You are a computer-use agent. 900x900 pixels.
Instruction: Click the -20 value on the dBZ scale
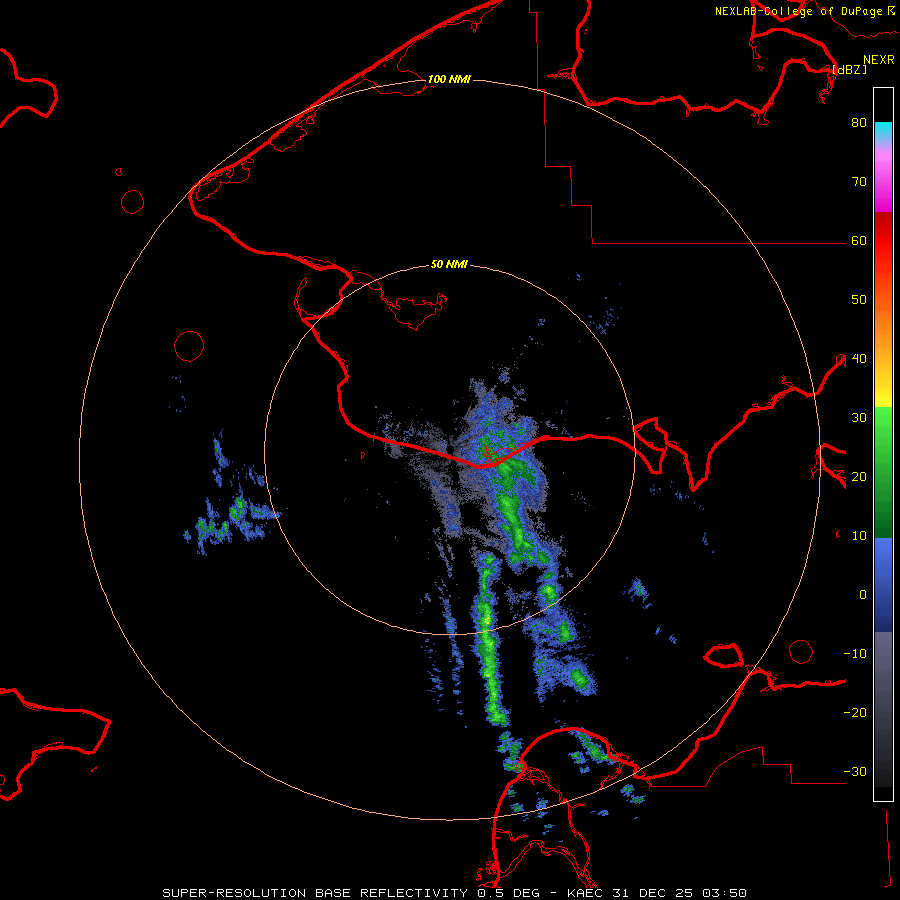(x=855, y=713)
